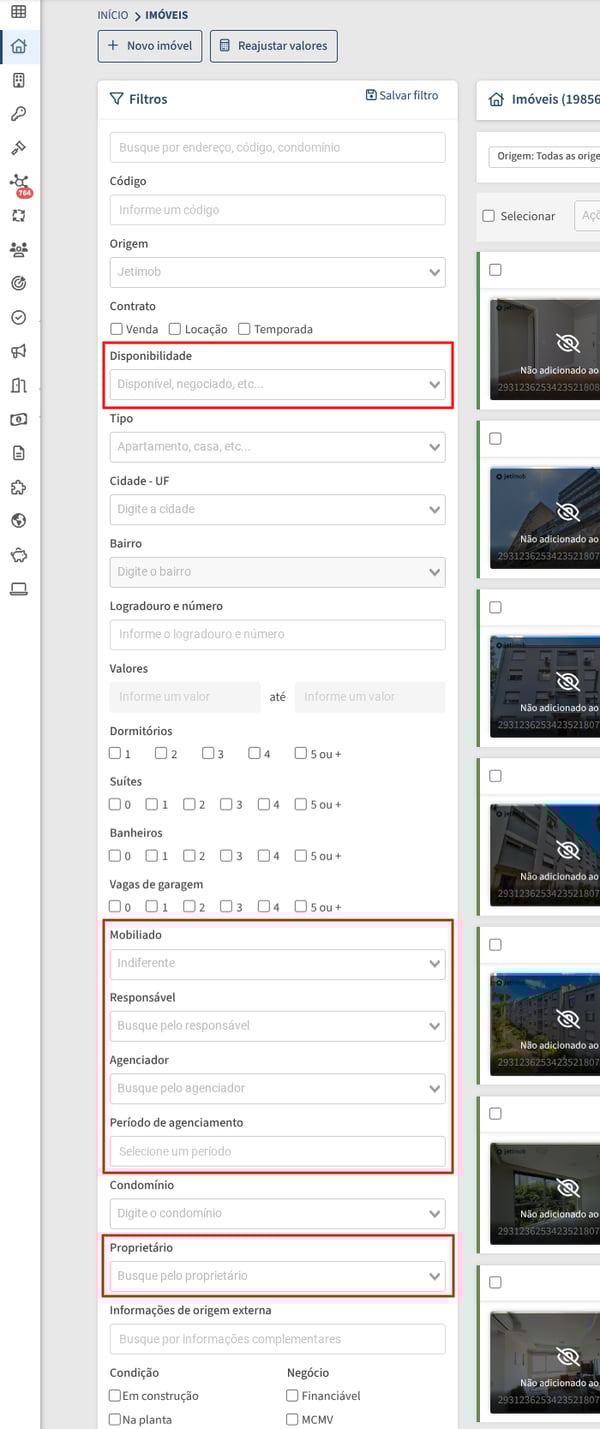Enable the Locação contract checkbox
Image resolution: width=600 pixels, height=1429 pixels.
click(x=175, y=329)
